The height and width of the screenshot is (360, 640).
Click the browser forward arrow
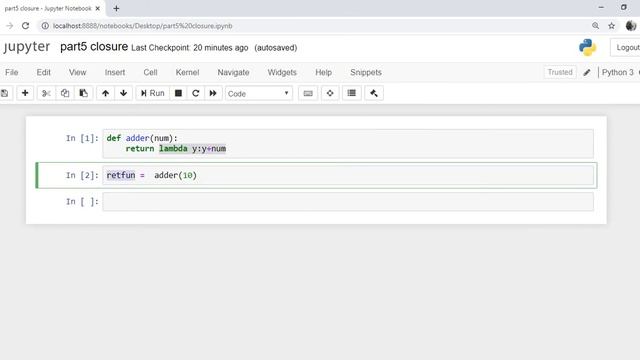click(9, 26)
